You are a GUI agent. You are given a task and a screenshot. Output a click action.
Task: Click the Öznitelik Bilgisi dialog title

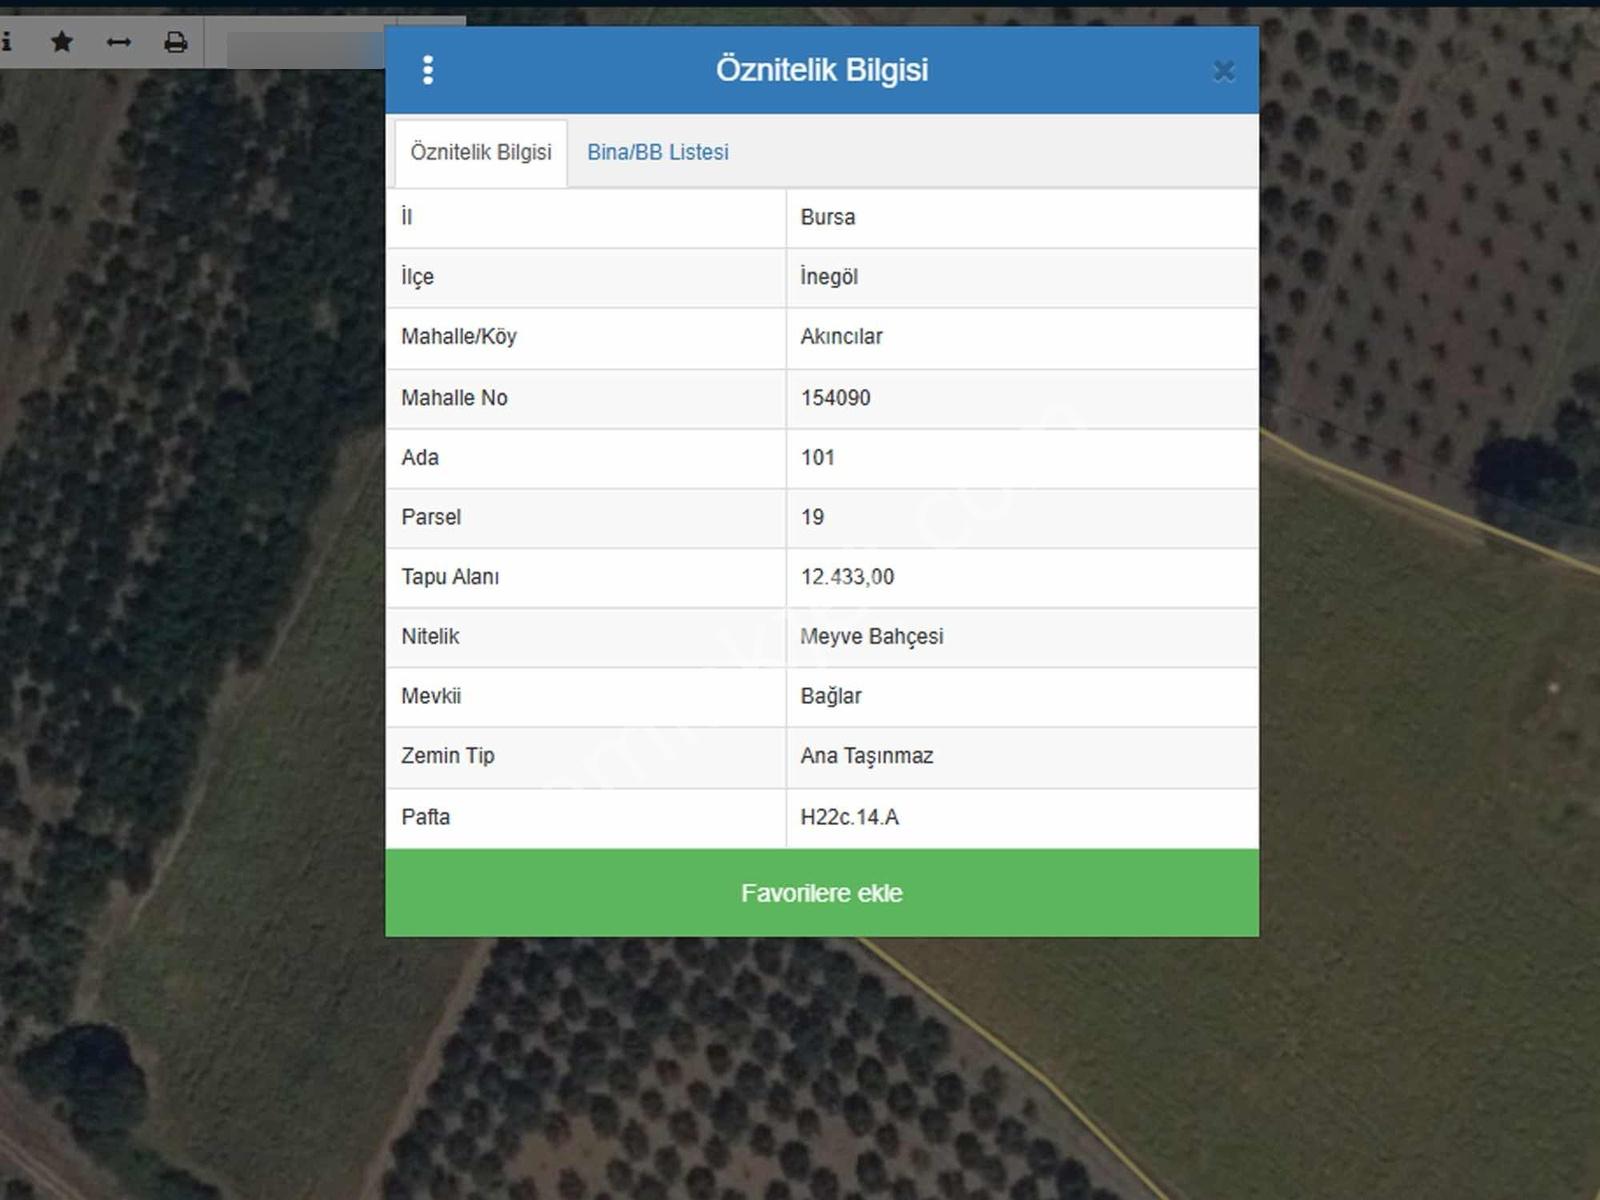(x=822, y=70)
